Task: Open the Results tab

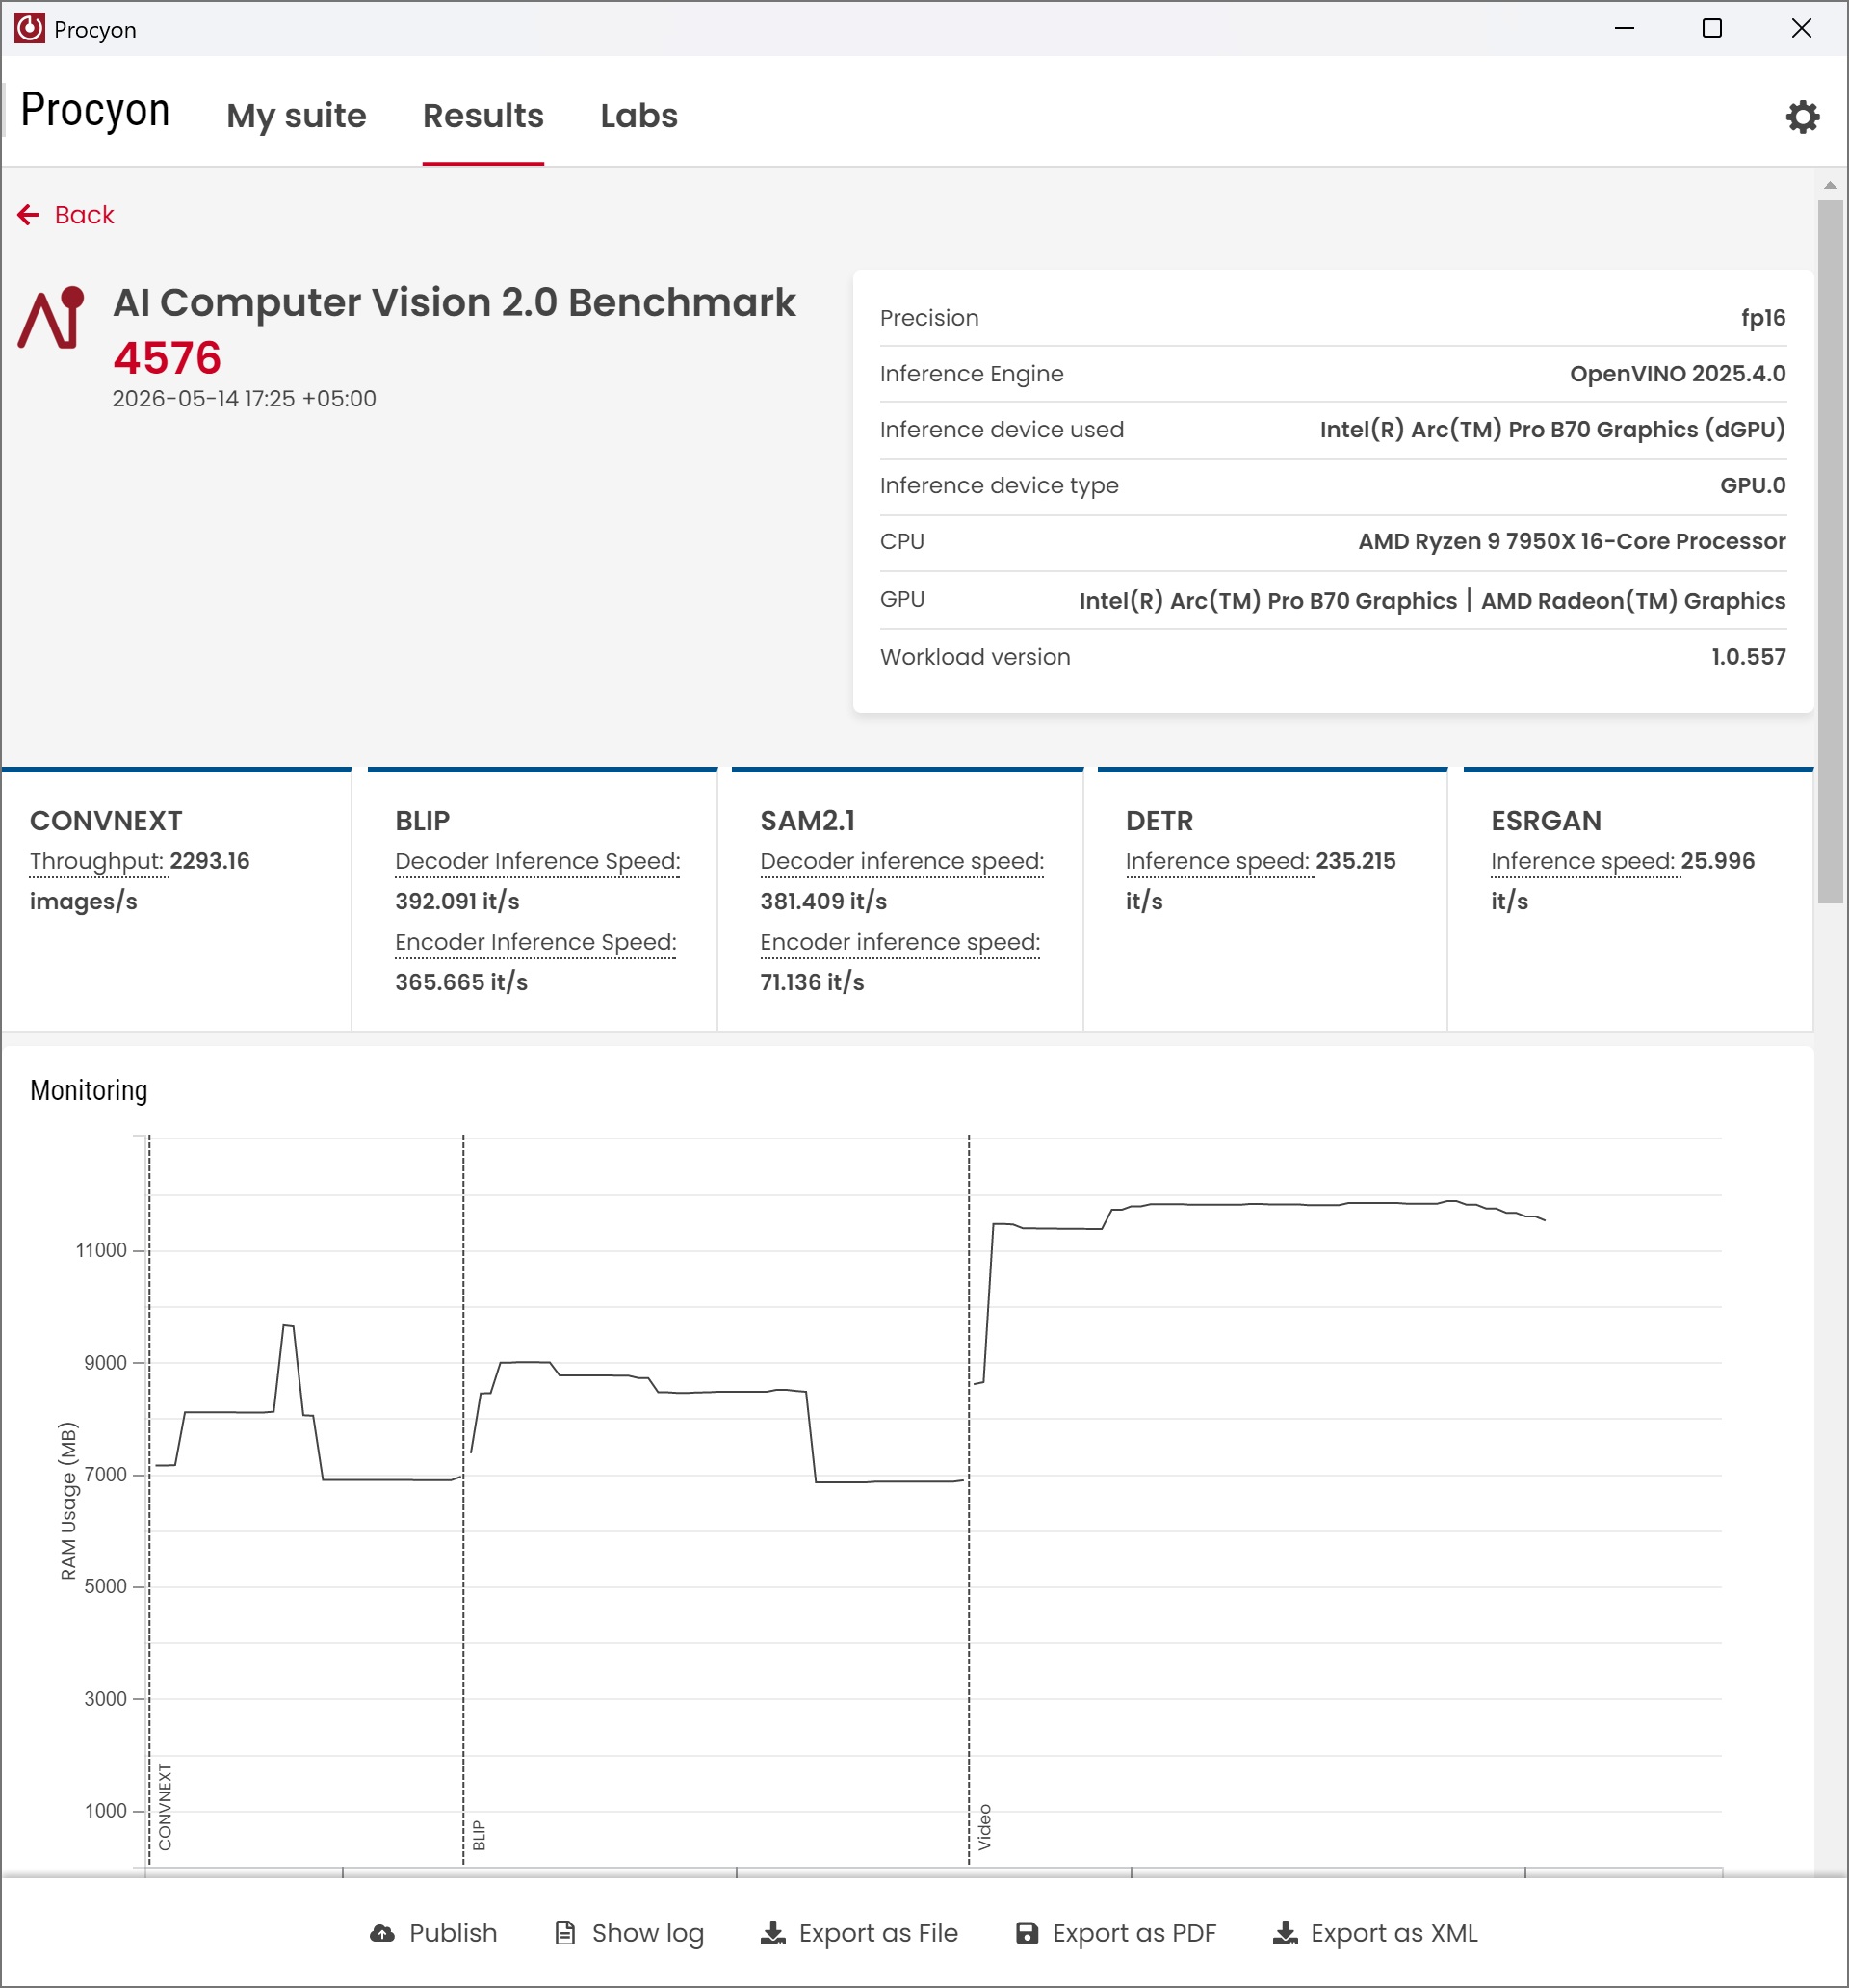Action: click(x=483, y=116)
